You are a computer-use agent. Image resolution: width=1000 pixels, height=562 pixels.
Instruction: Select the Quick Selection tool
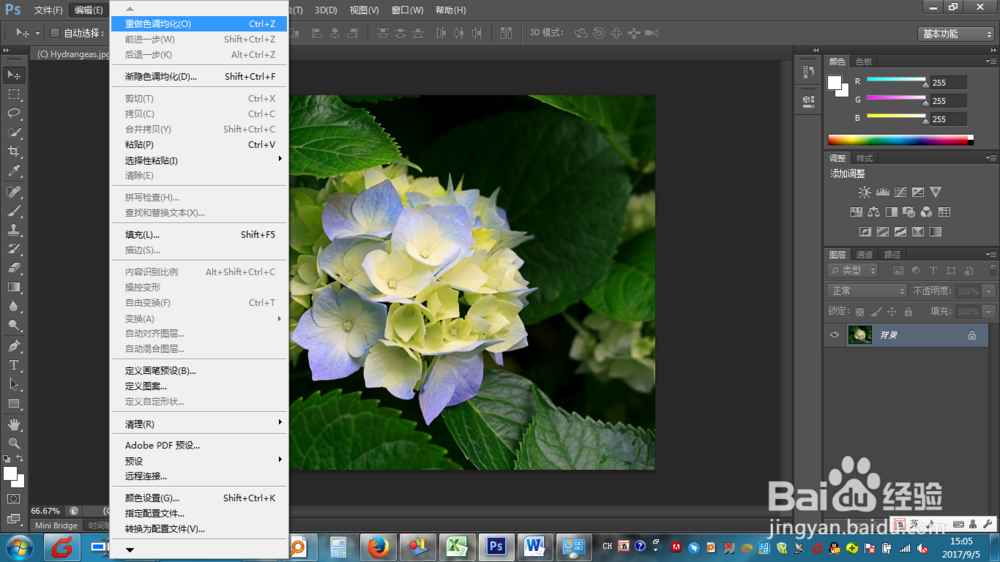point(14,133)
